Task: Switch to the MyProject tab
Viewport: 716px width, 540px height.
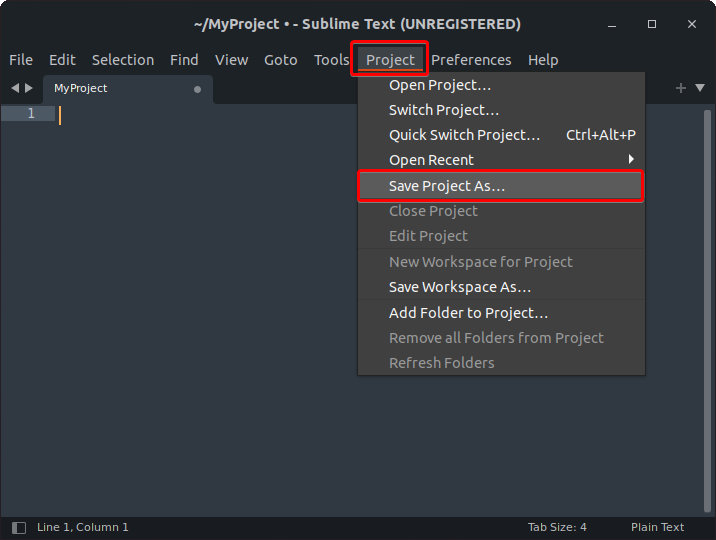Action: click(128, 89)
